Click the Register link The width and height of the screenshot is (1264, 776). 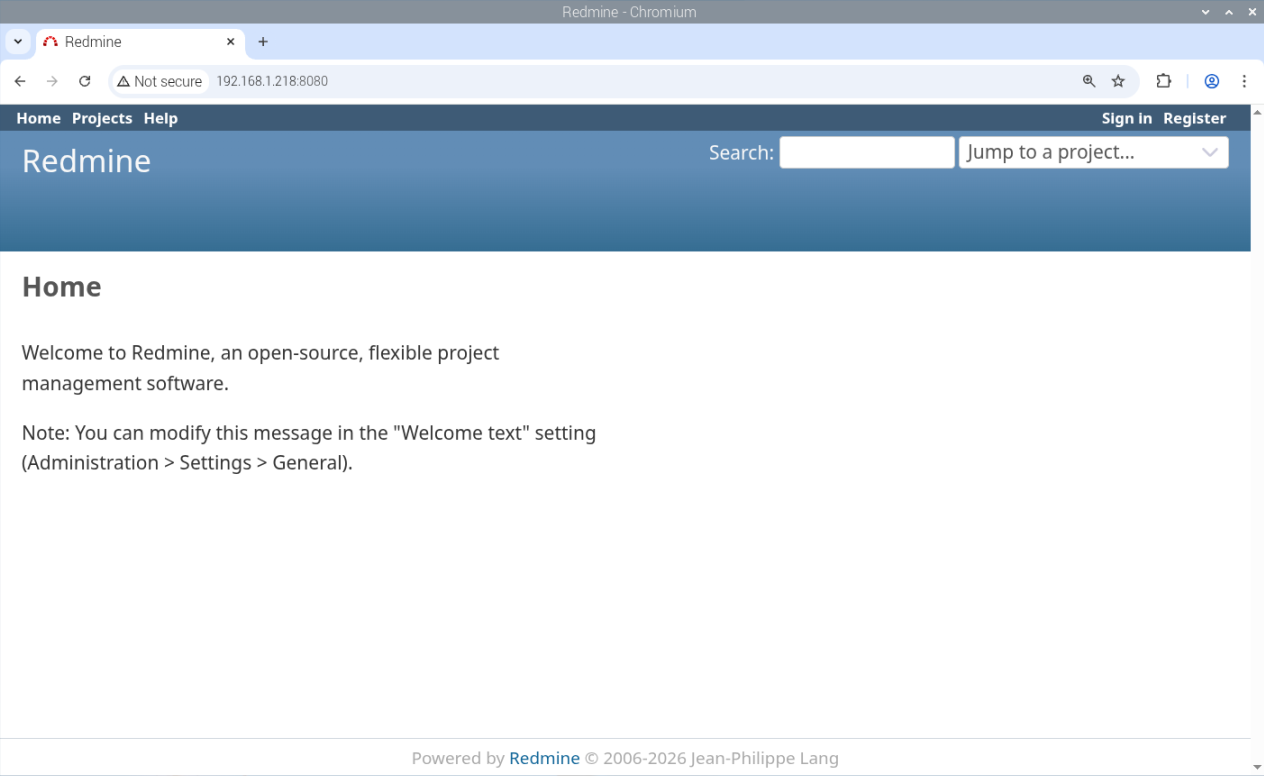(1194, 118)
